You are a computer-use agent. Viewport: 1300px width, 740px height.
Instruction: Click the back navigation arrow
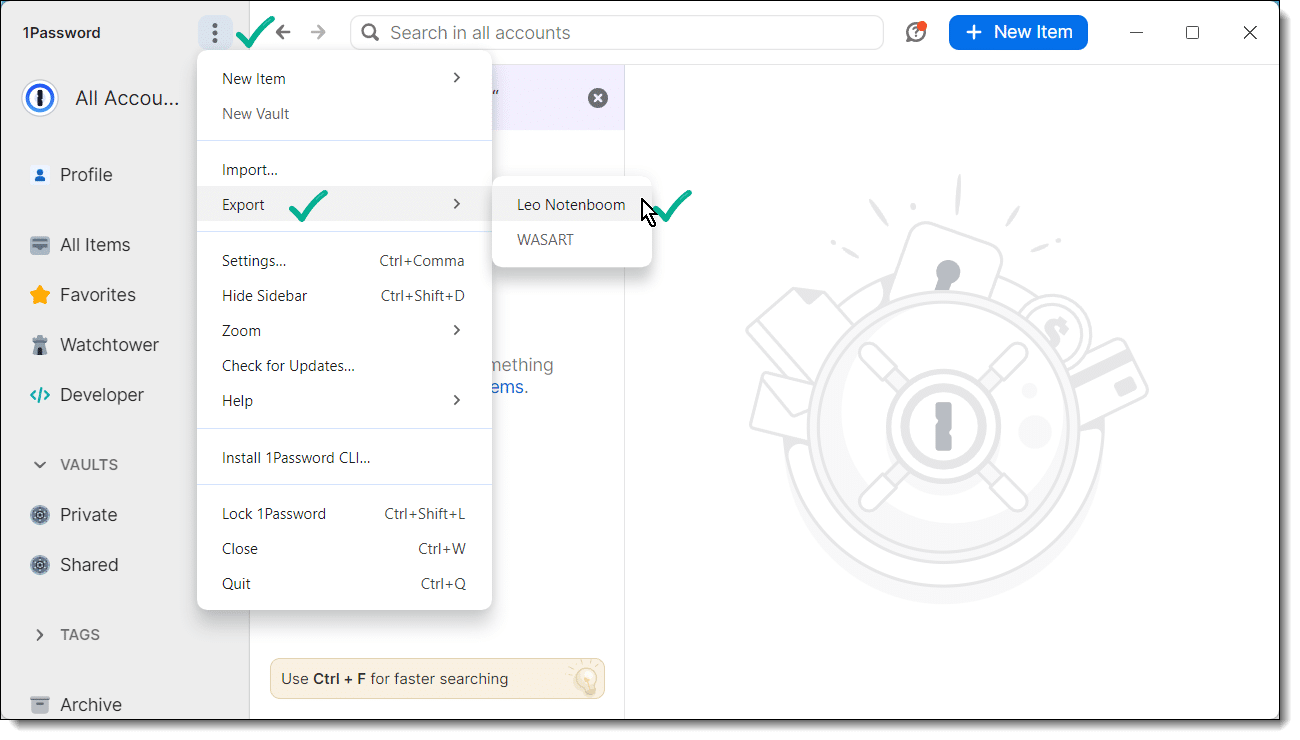(283, 33)
